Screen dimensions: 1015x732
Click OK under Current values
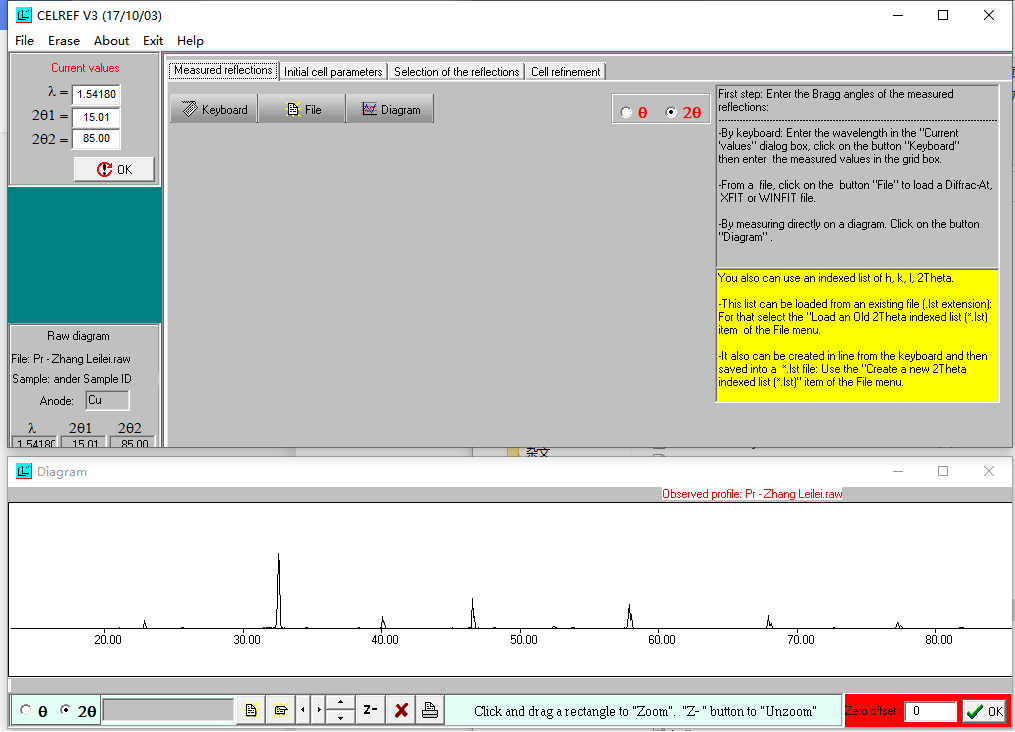pyautogui.click(x=114, y=169)
